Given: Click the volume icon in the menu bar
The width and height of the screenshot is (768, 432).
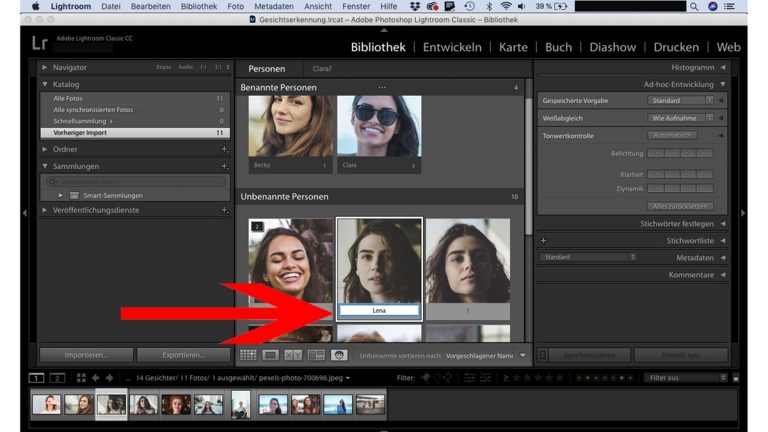Looking at the screenshot, I should (522, 6).
